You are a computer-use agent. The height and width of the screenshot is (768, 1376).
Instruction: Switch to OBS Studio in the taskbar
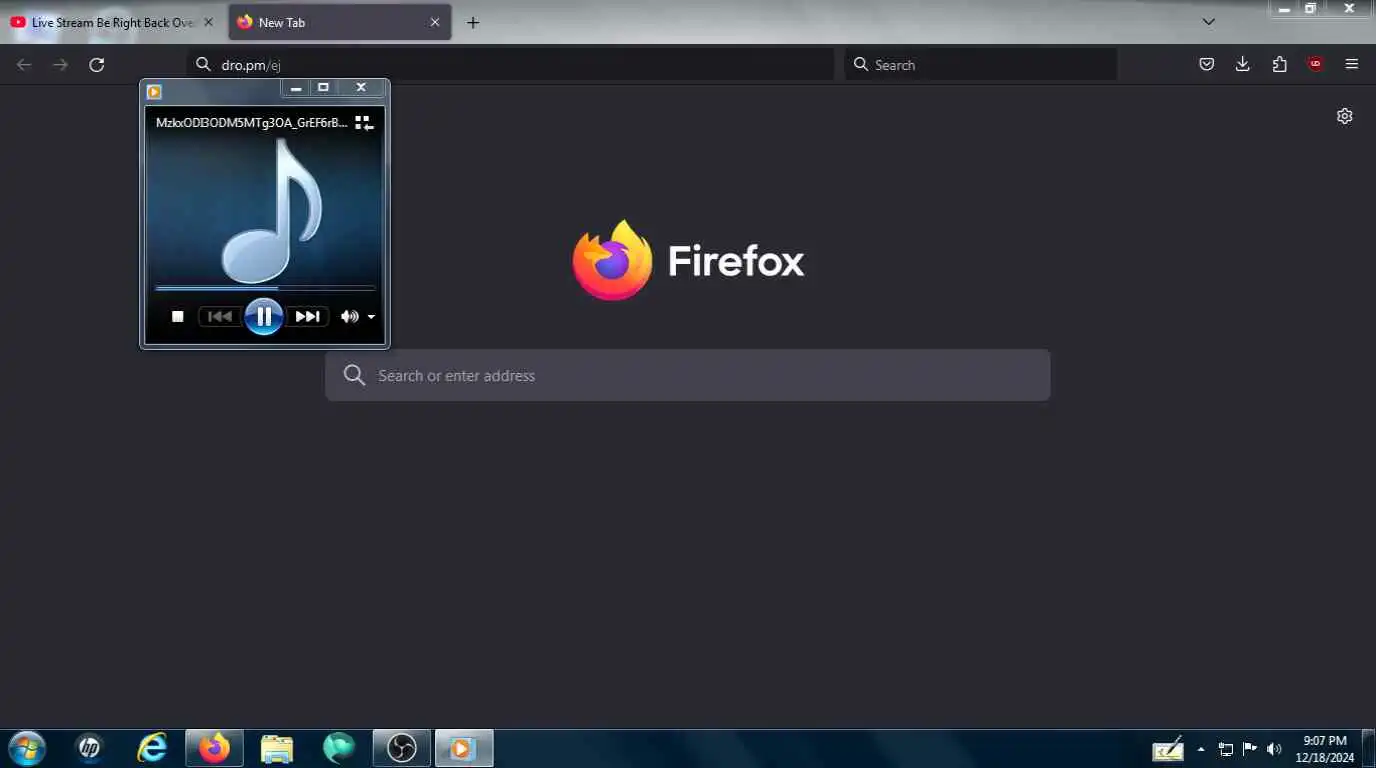click(402, 748)
